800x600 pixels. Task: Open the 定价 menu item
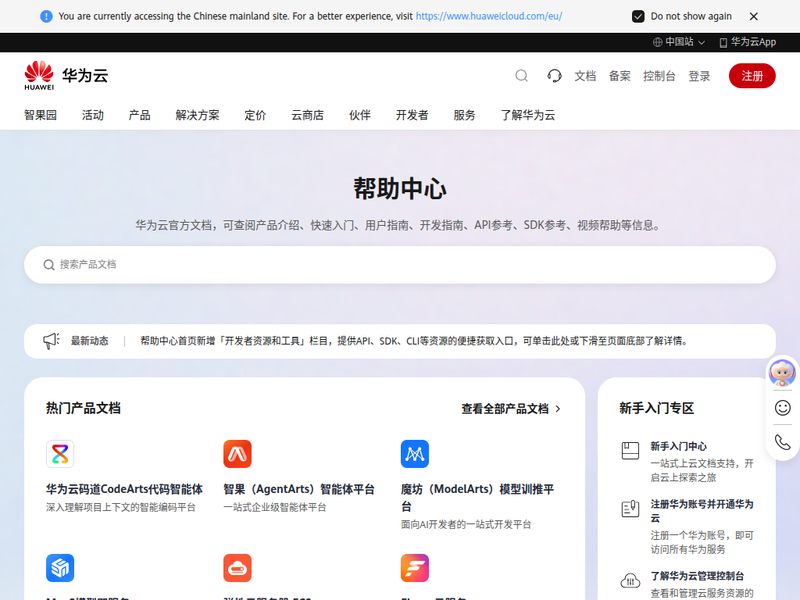255,115
